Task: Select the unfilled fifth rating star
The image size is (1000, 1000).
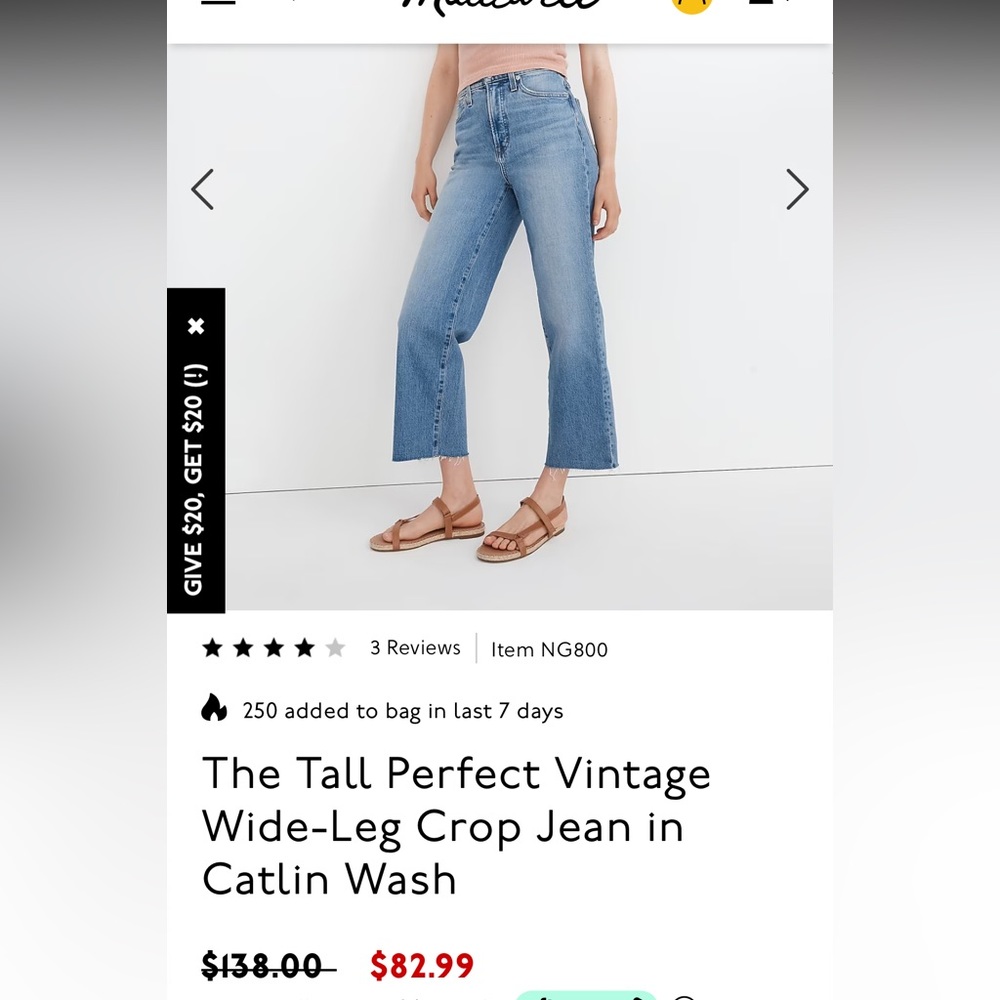Action: [x=333, y=648]
